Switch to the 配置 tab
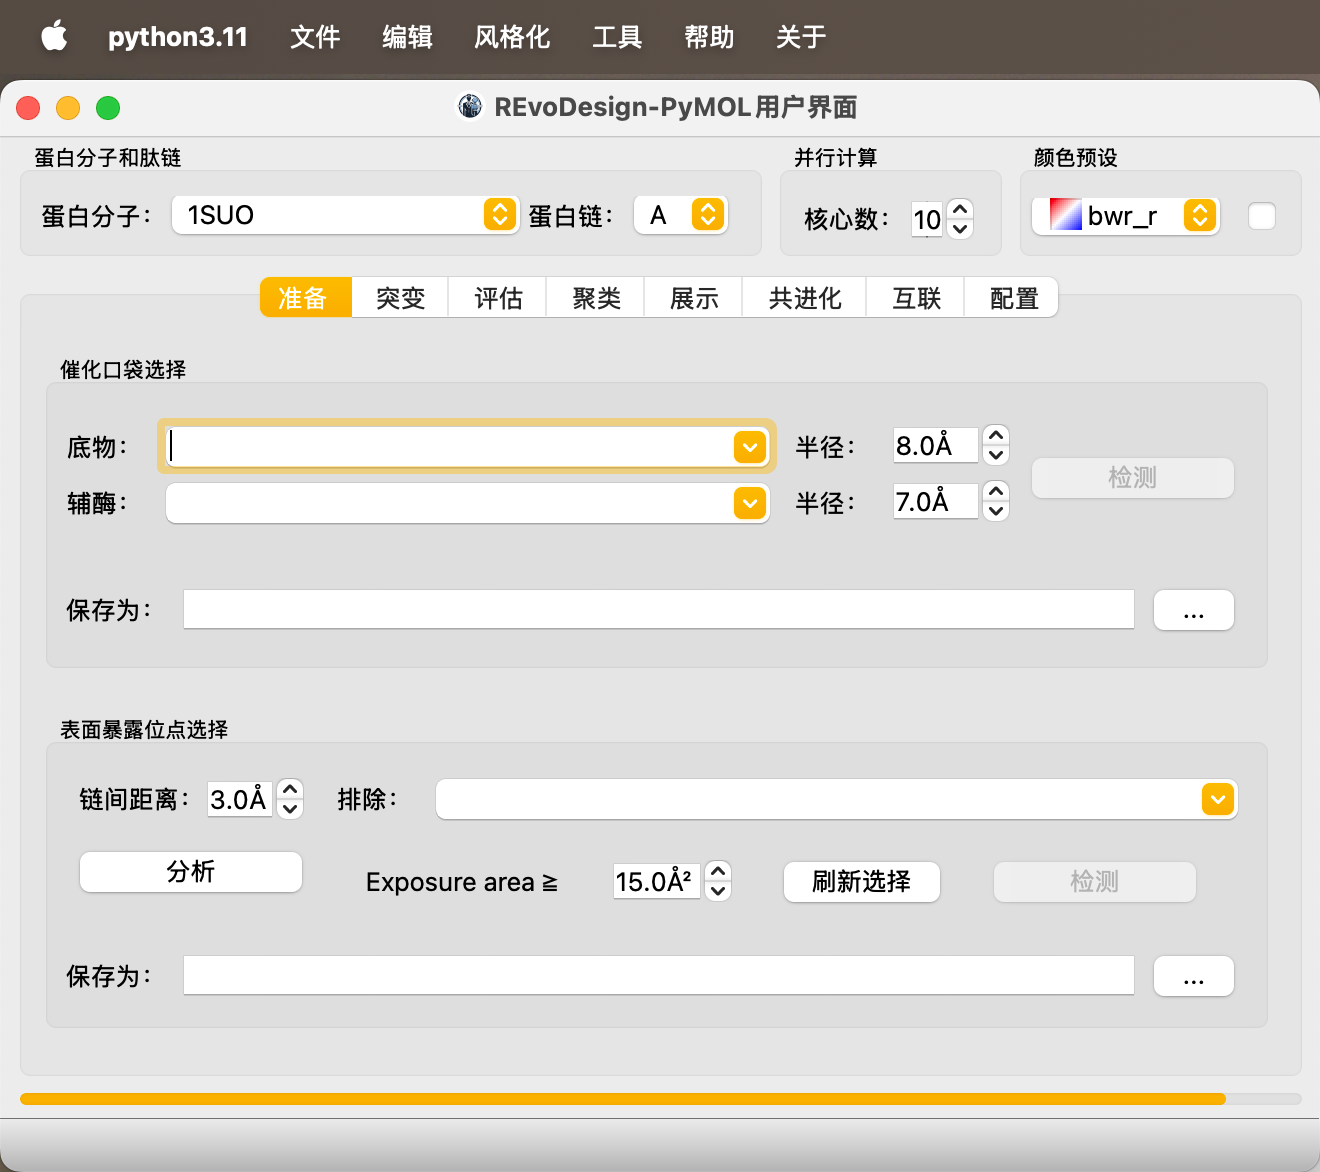 coord(1012,298)
